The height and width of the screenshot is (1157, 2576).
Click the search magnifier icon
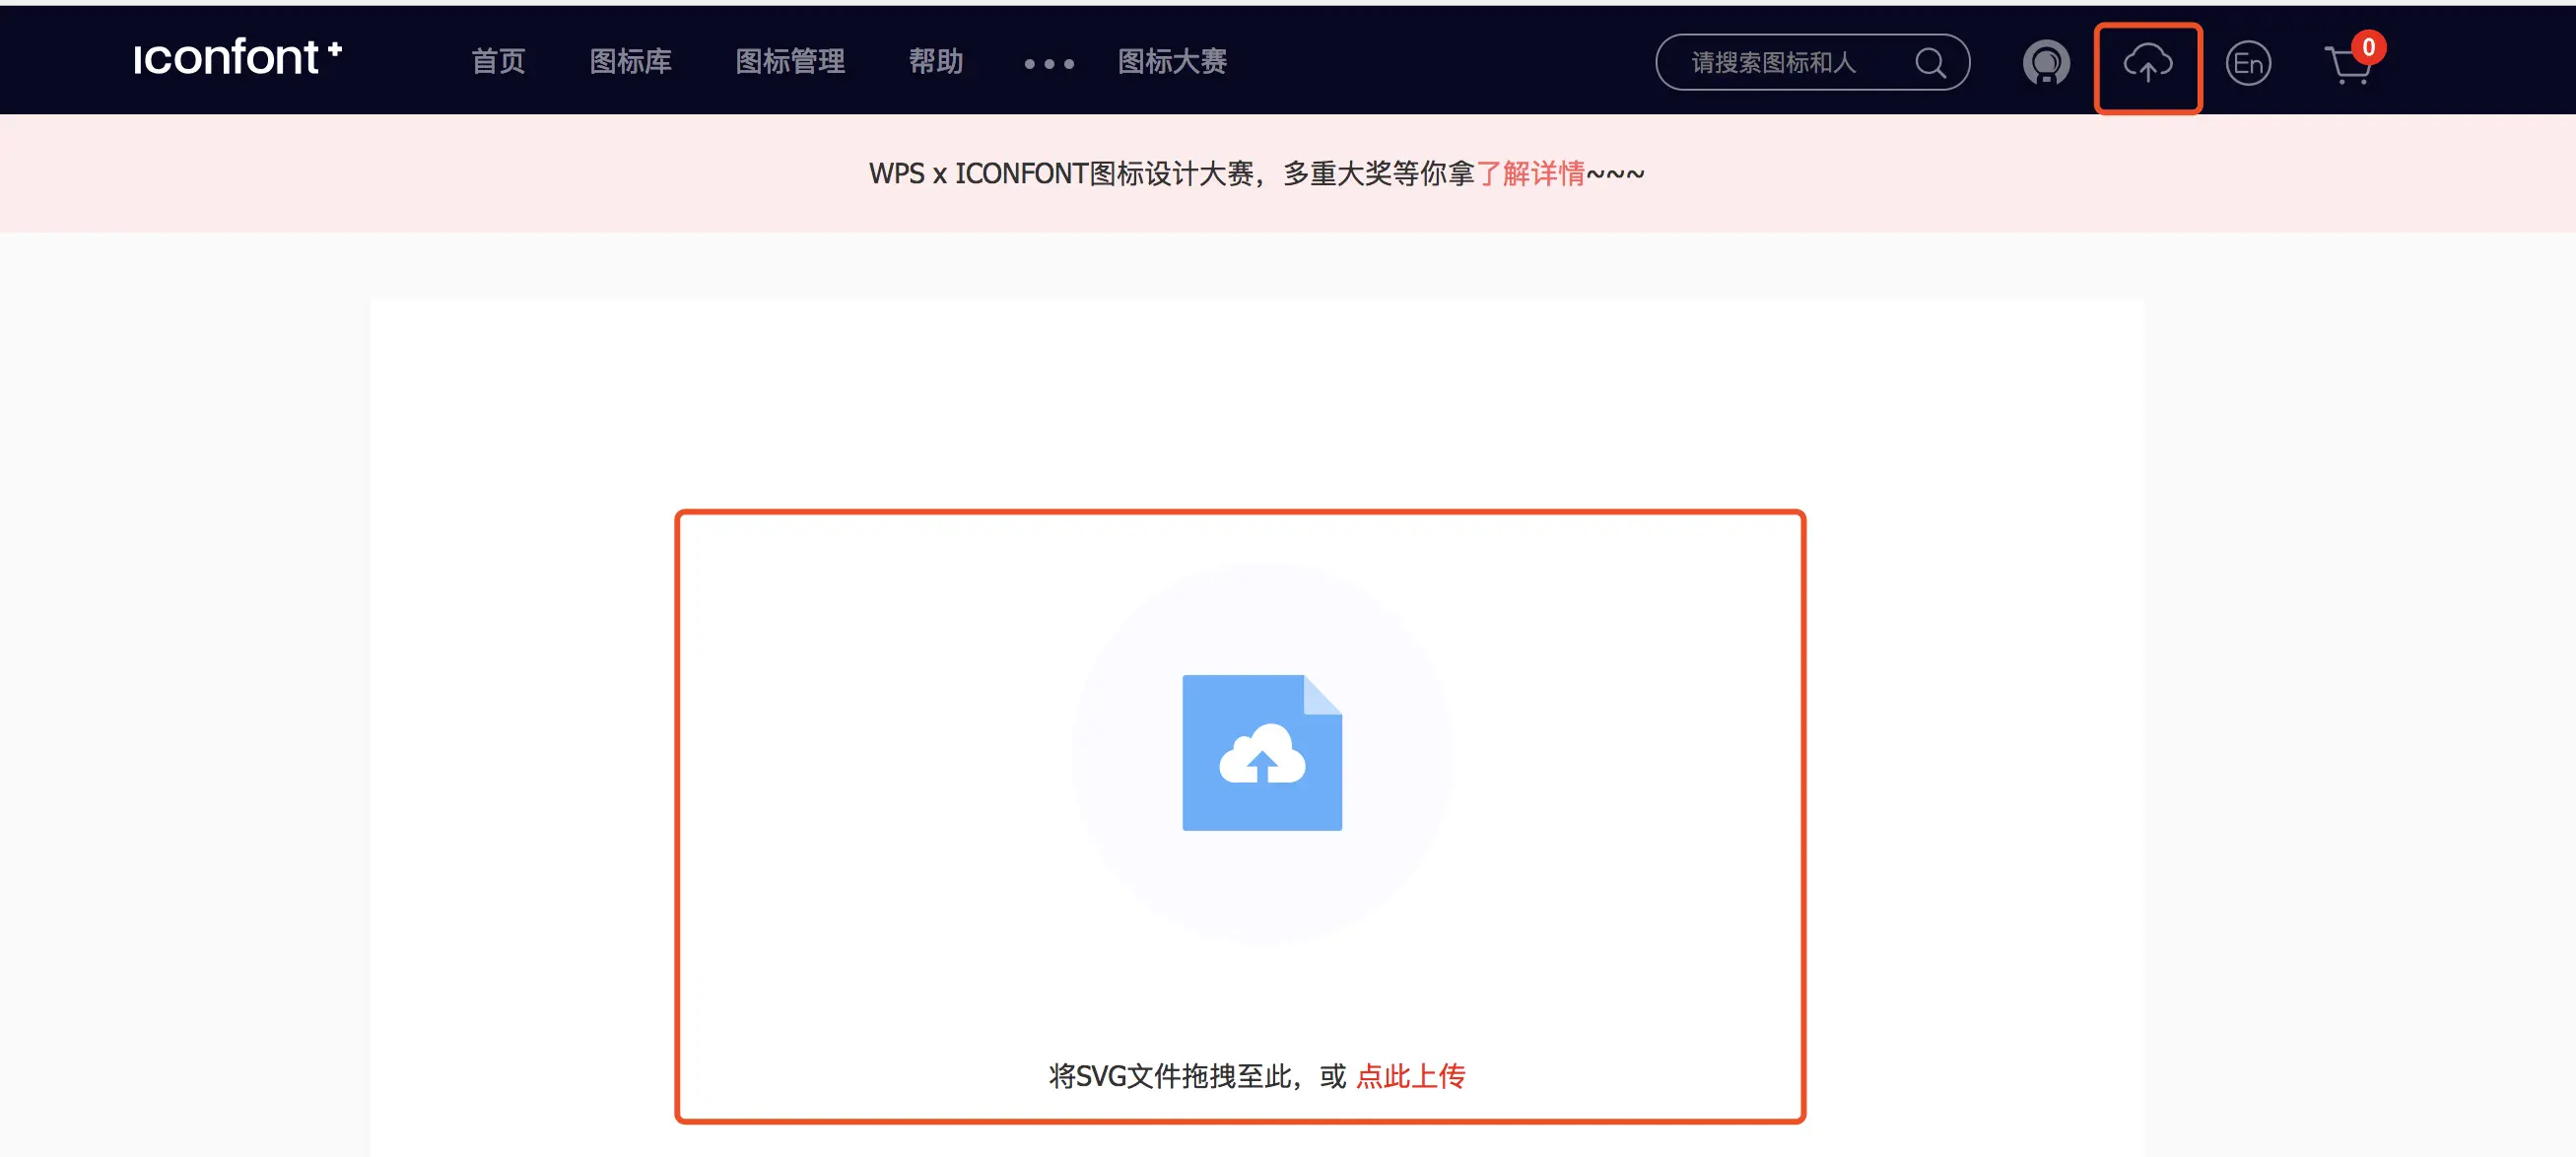pyautogui.click(x=1930, y=62)
